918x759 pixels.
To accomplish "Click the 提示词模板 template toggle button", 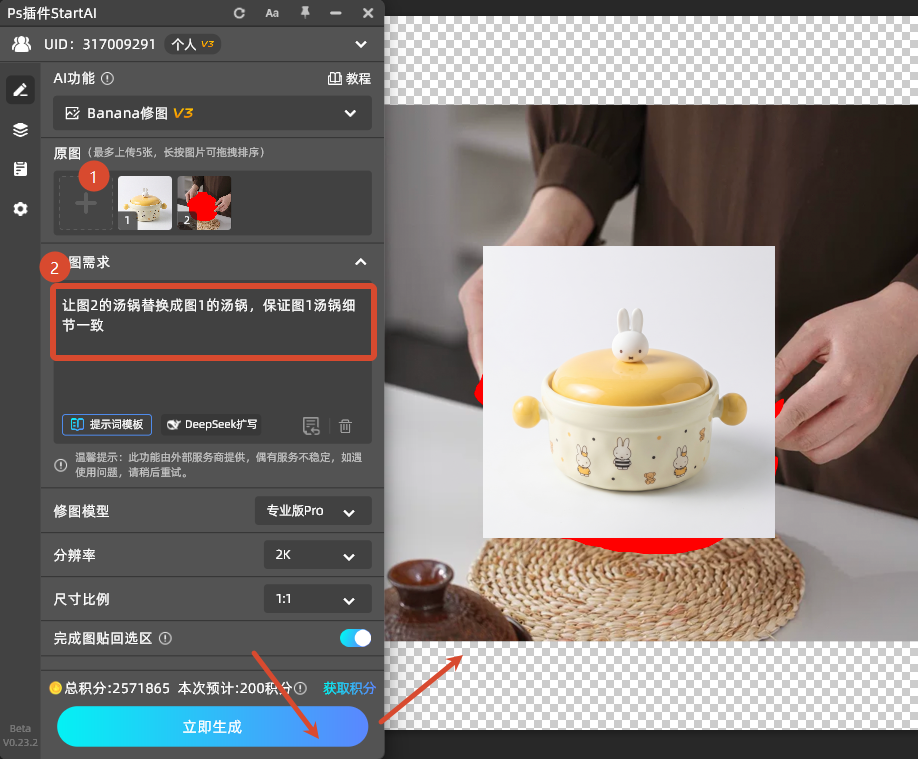I will [x=106, y=424].
